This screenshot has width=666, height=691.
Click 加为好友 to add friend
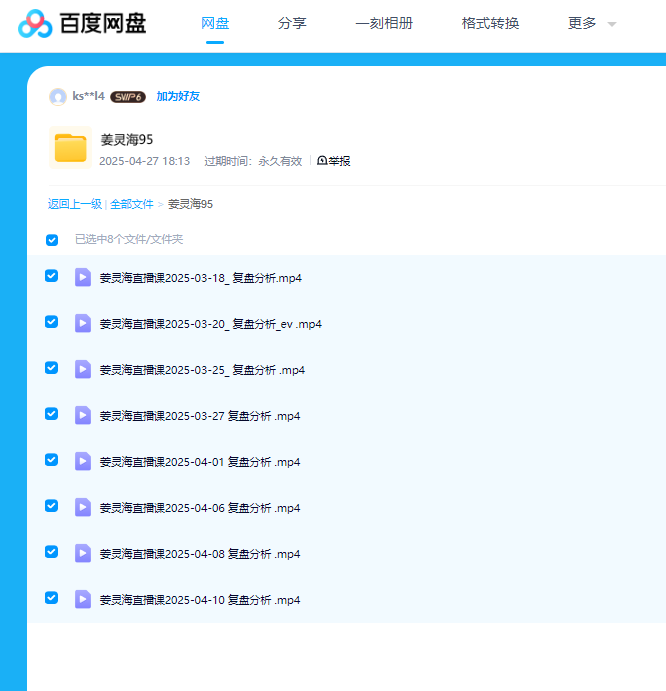pos(178,97)
